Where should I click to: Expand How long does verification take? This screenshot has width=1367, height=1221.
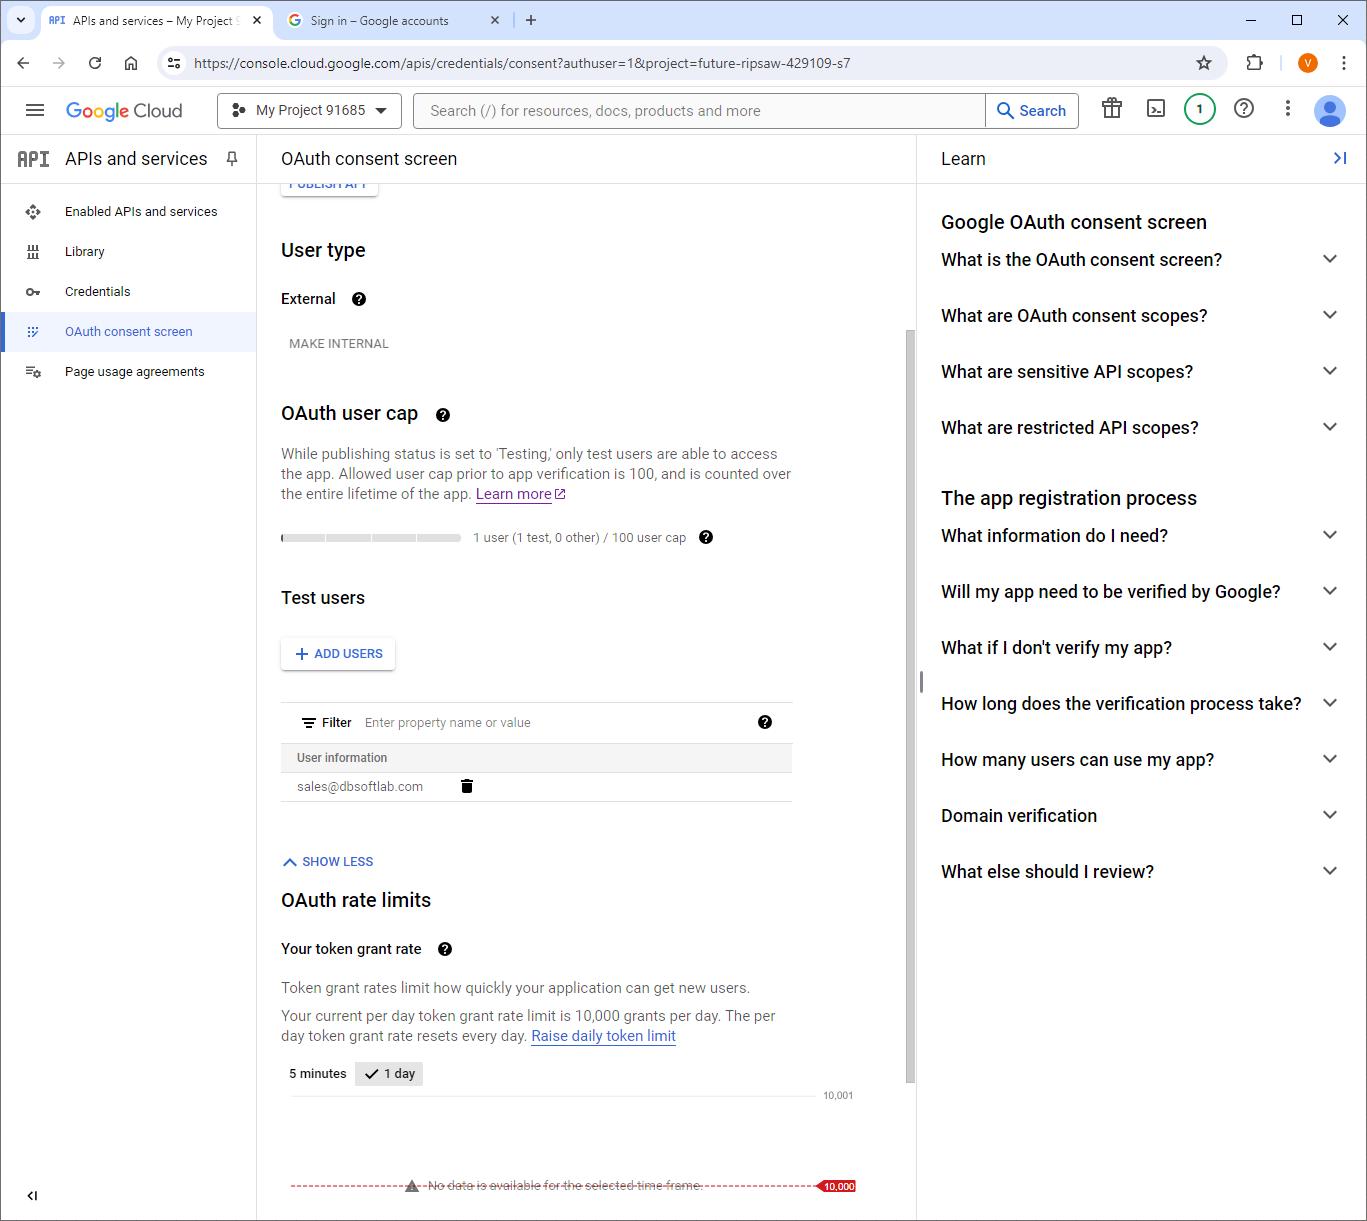(1139, 704)
